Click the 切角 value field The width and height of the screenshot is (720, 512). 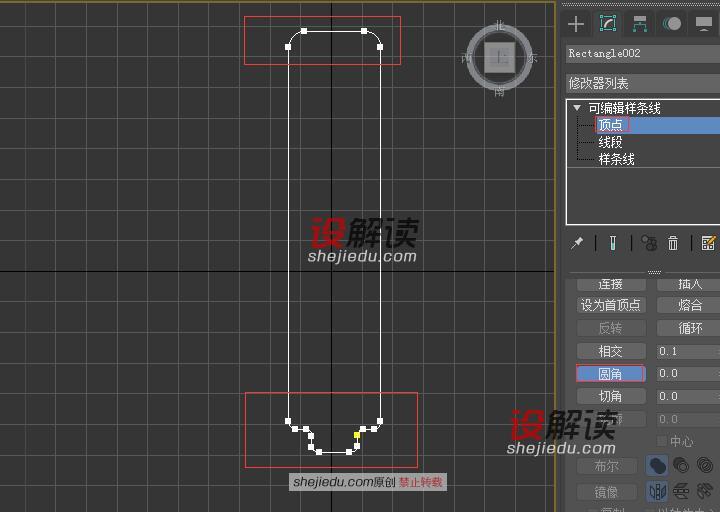(x=686, y=396)
